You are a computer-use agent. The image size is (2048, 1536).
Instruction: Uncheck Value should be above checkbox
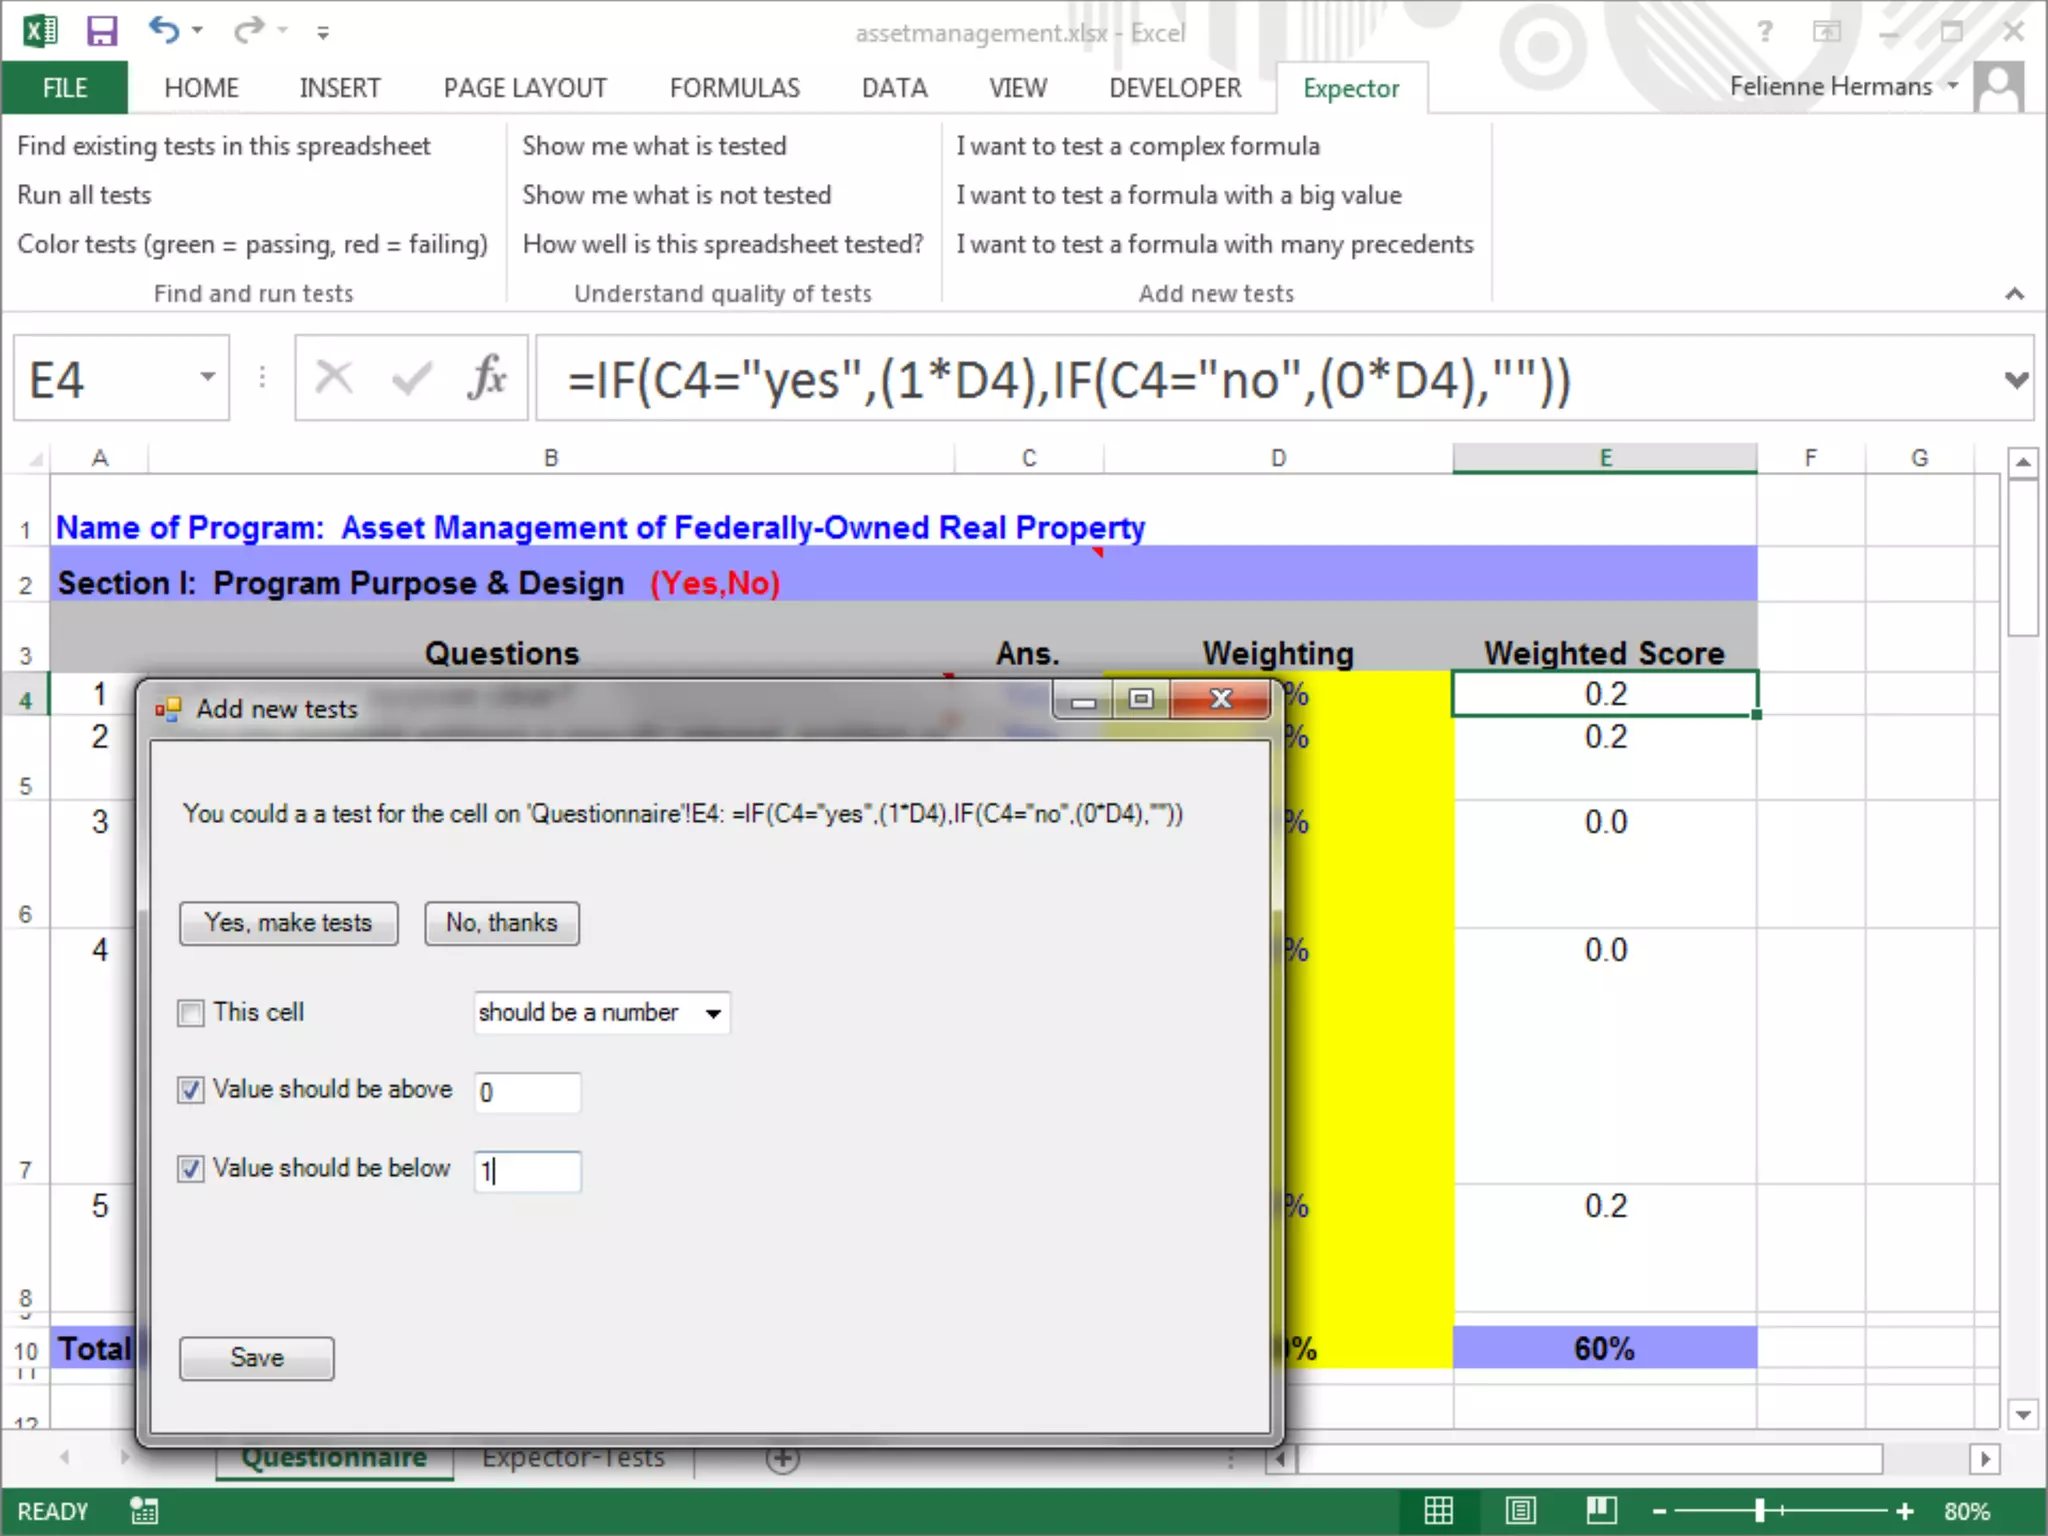[190, 1090]
